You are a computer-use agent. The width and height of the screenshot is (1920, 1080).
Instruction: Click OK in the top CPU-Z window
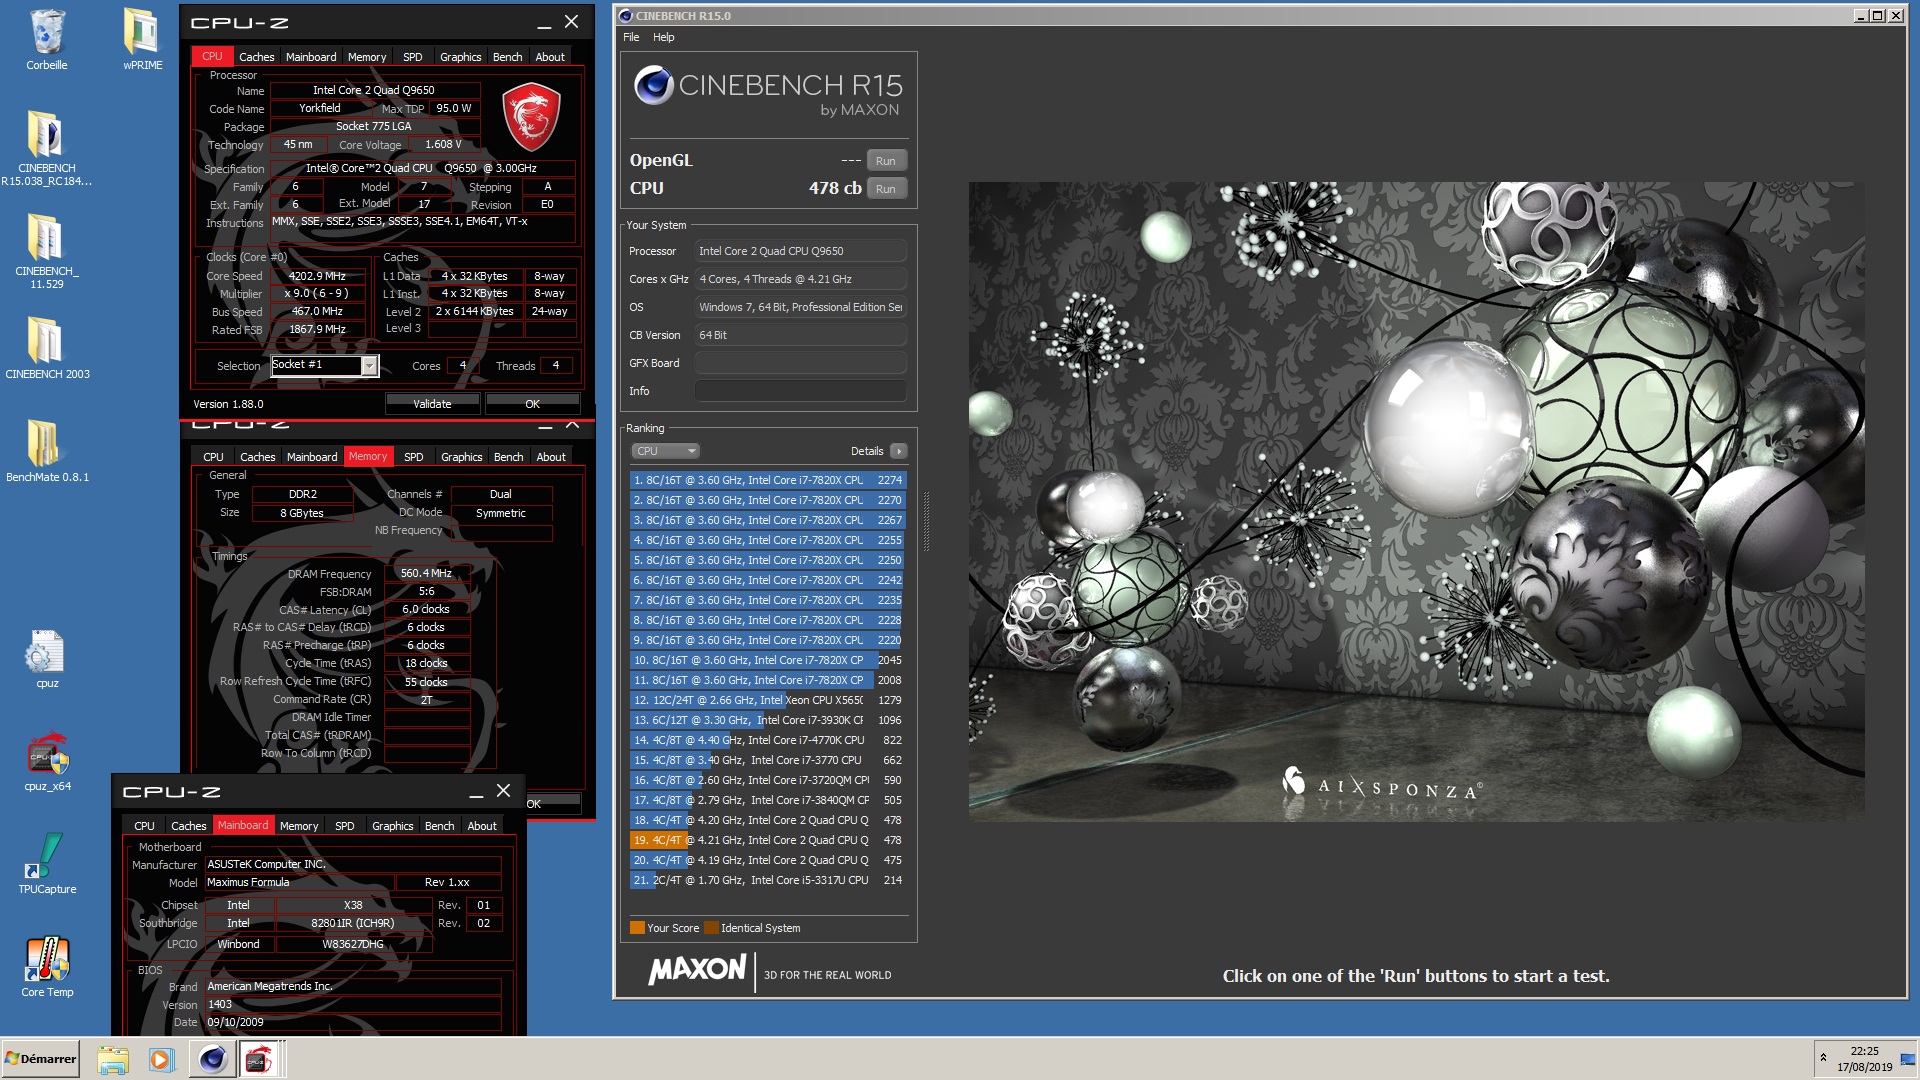[x=532, y=404]
